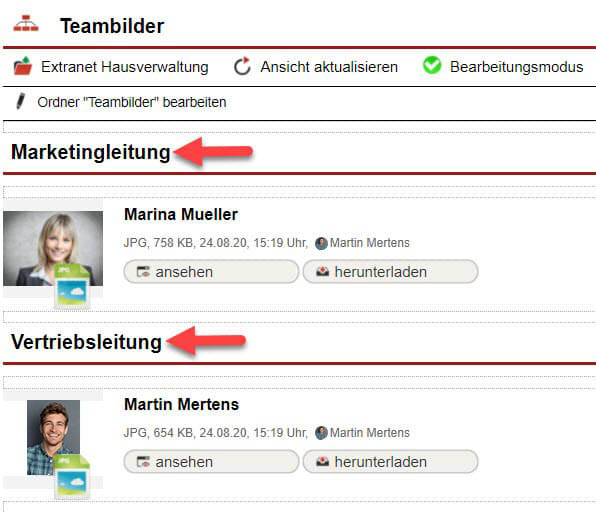
Task: View Marina Mueller image with ansehen
Action: (x=211, y=272)
